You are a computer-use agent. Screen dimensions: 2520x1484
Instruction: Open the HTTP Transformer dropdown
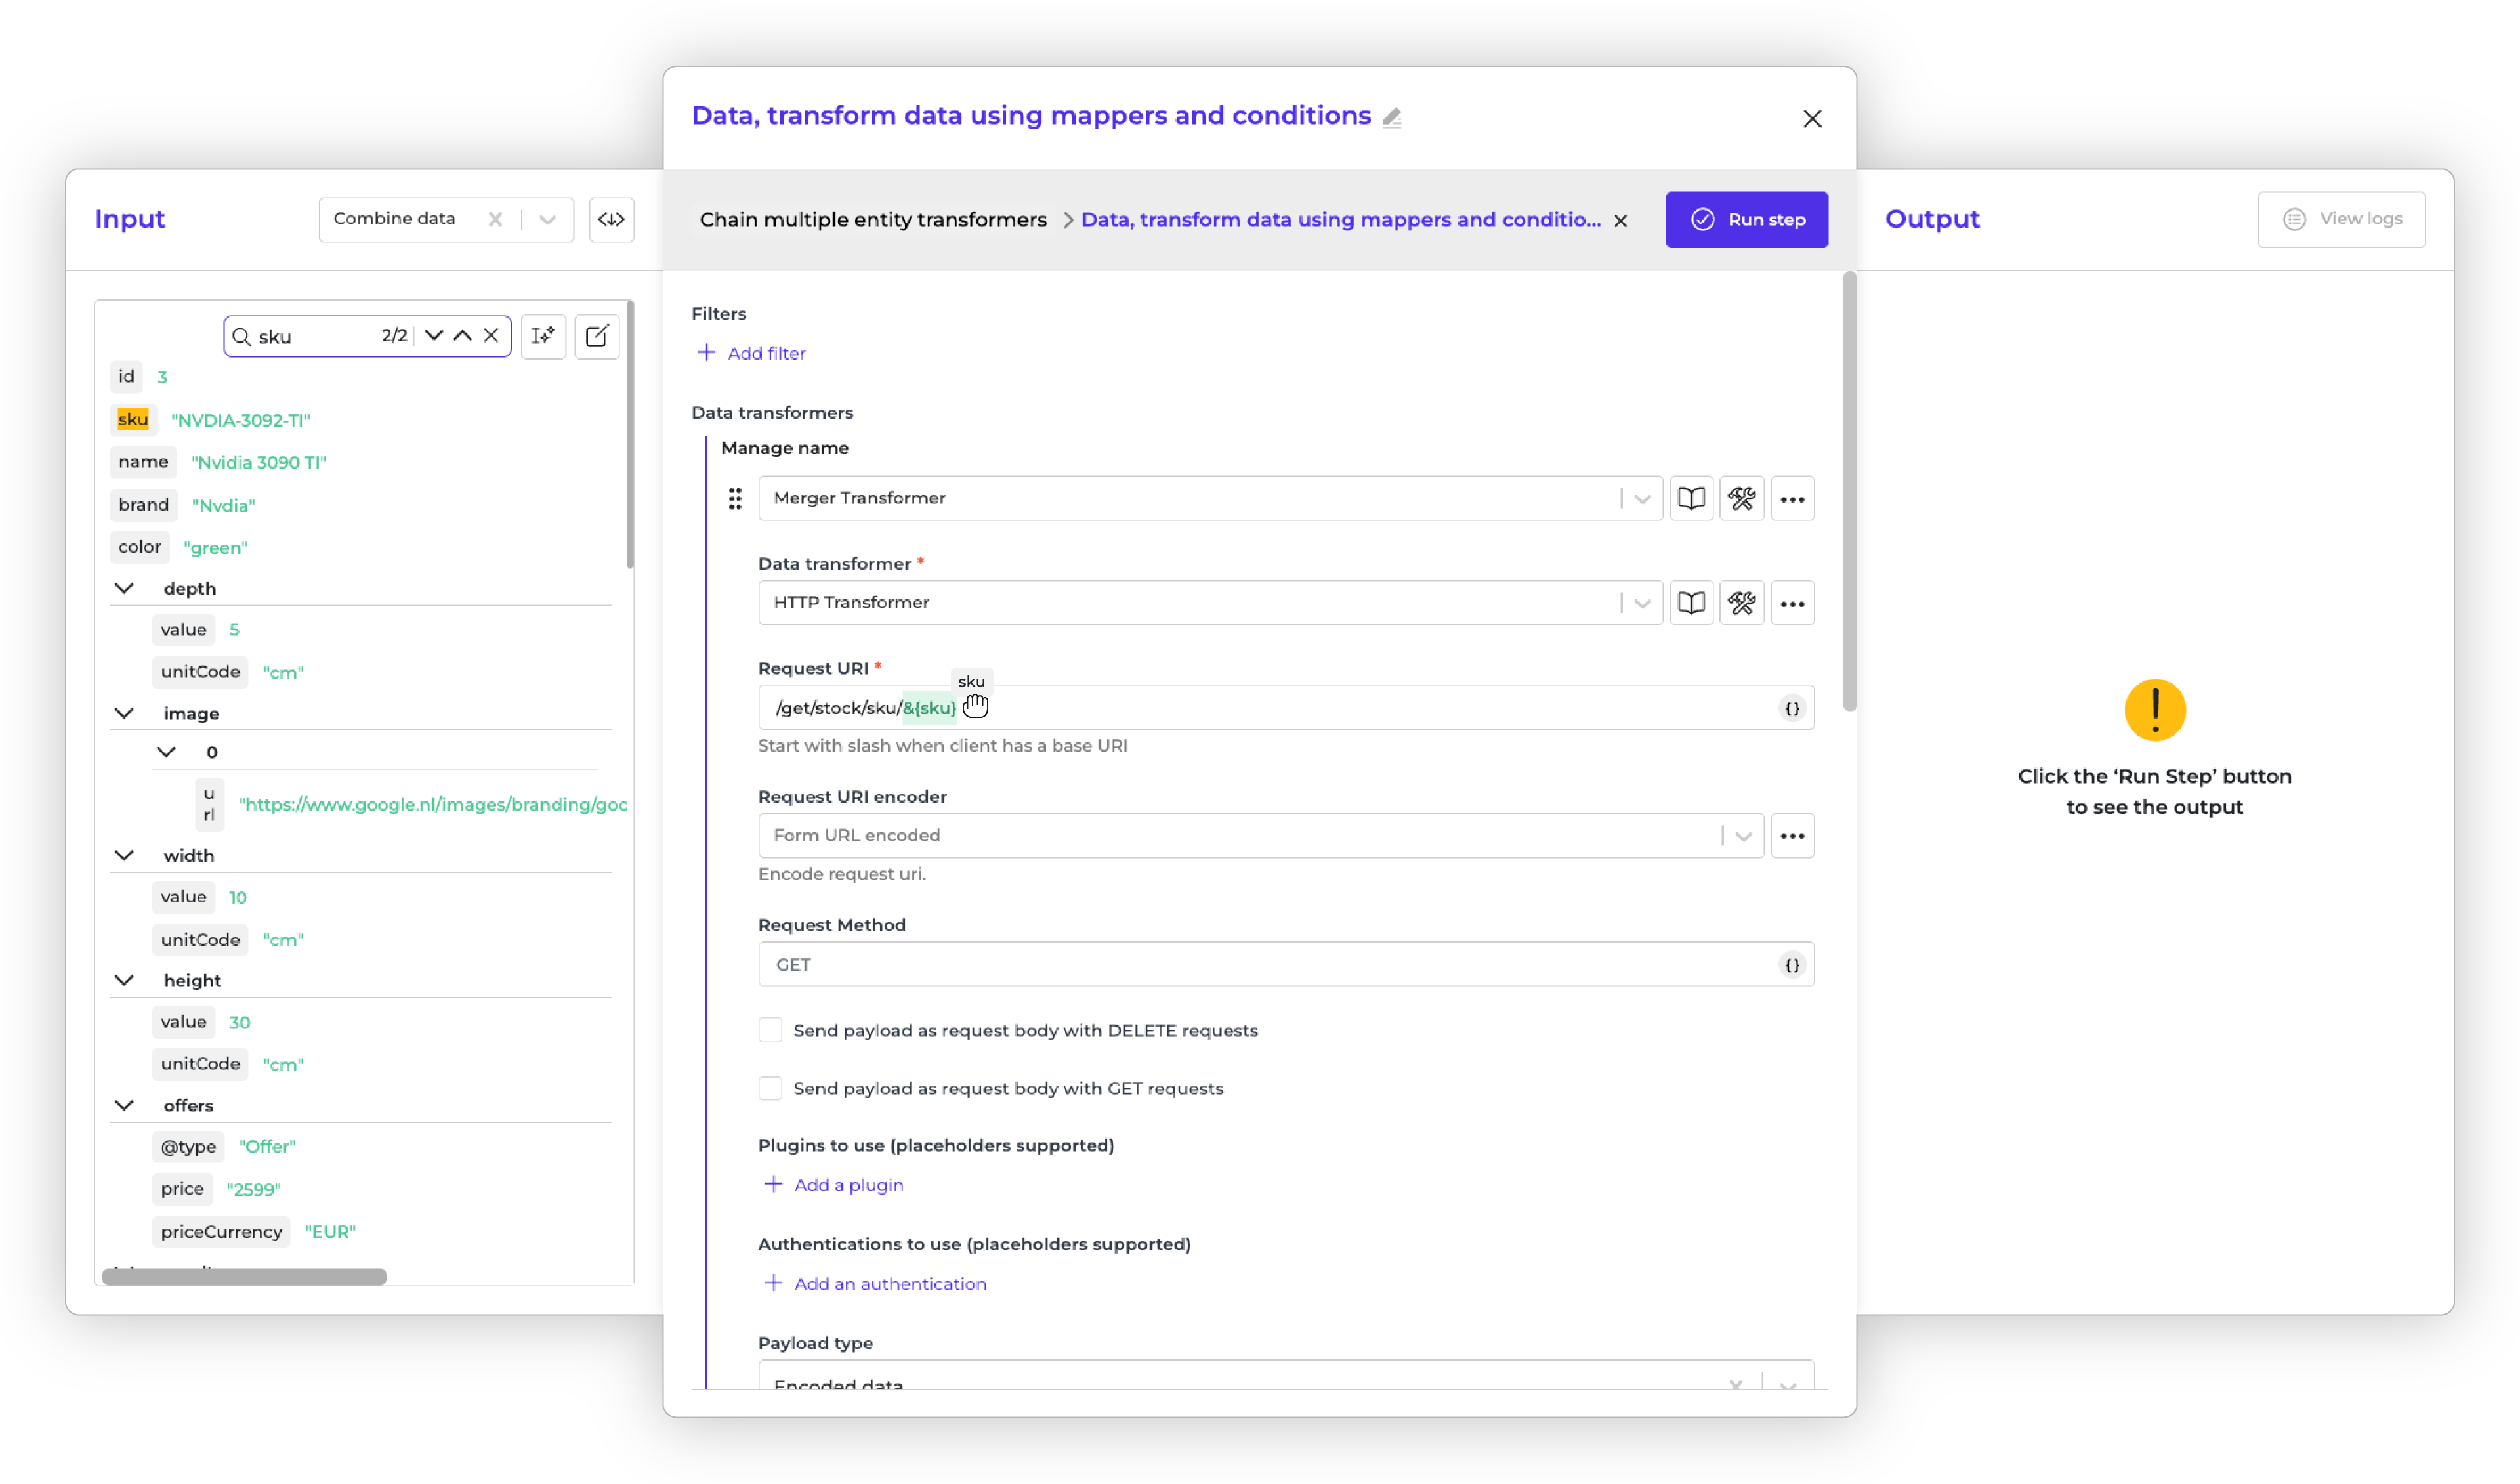(1641, 603)
